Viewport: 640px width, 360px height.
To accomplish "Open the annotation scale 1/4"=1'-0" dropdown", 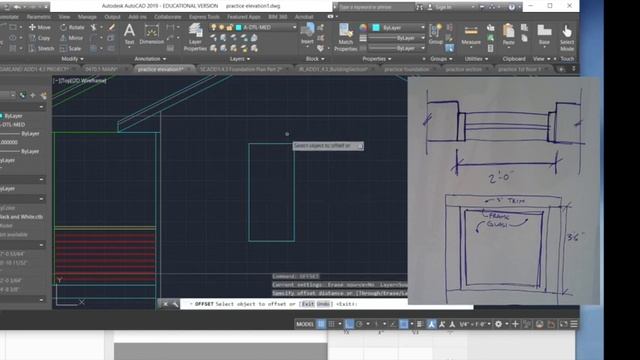I will [x=476, y=324].
